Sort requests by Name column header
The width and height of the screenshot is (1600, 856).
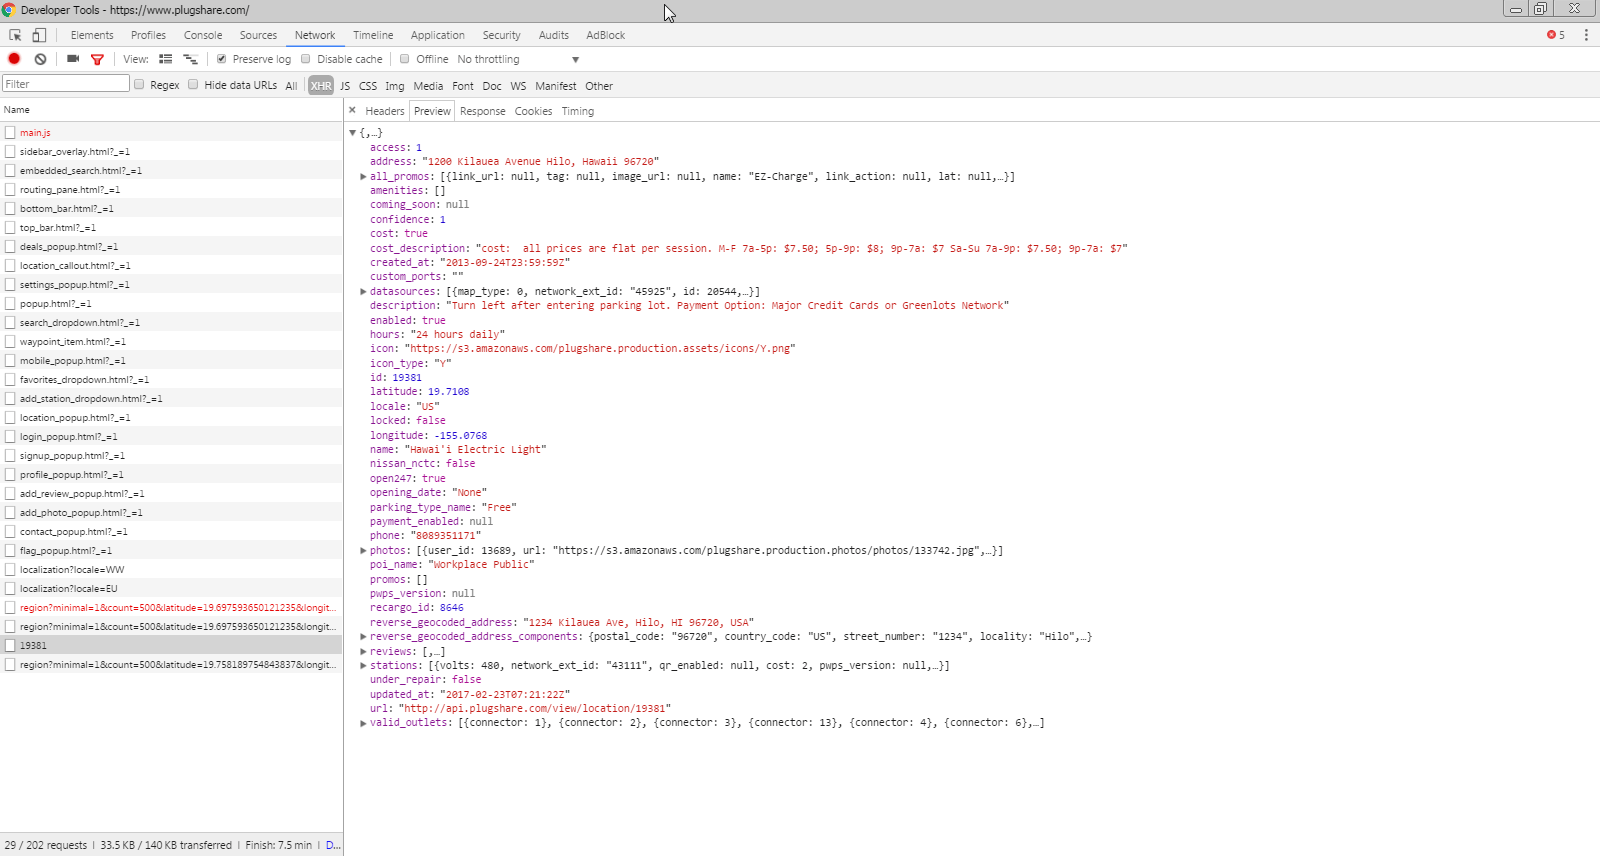coord(171,110)
